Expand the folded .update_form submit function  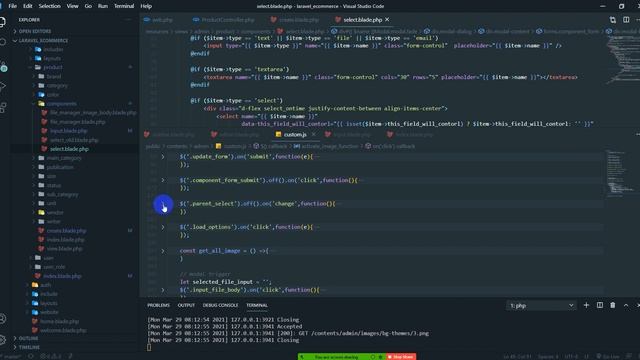(x=163, y=157)
